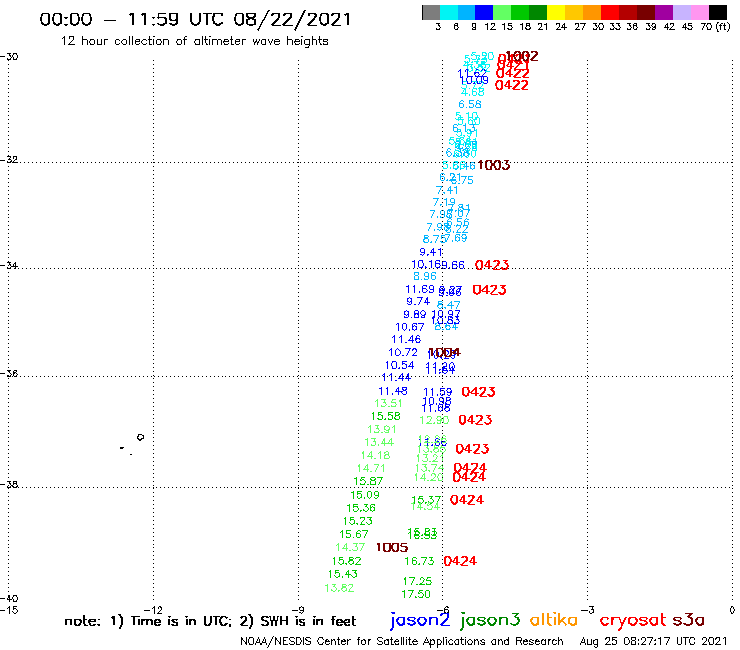Click the wave height value 10.67

(x=410, y=327)
